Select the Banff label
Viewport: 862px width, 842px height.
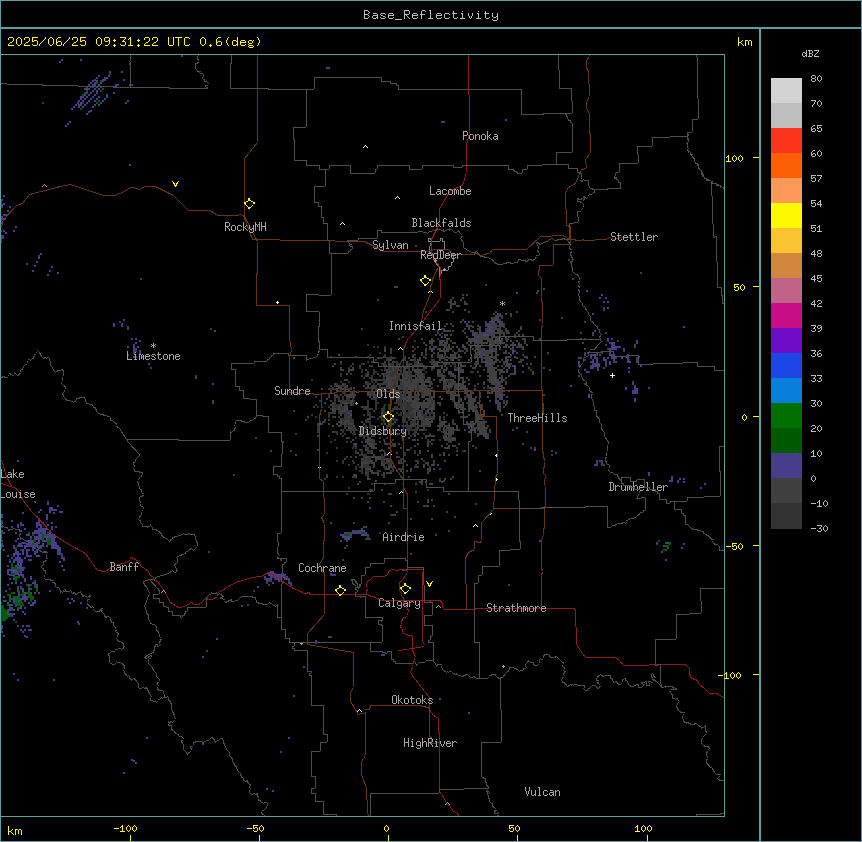pyautogui.click(x=124, y=567)
